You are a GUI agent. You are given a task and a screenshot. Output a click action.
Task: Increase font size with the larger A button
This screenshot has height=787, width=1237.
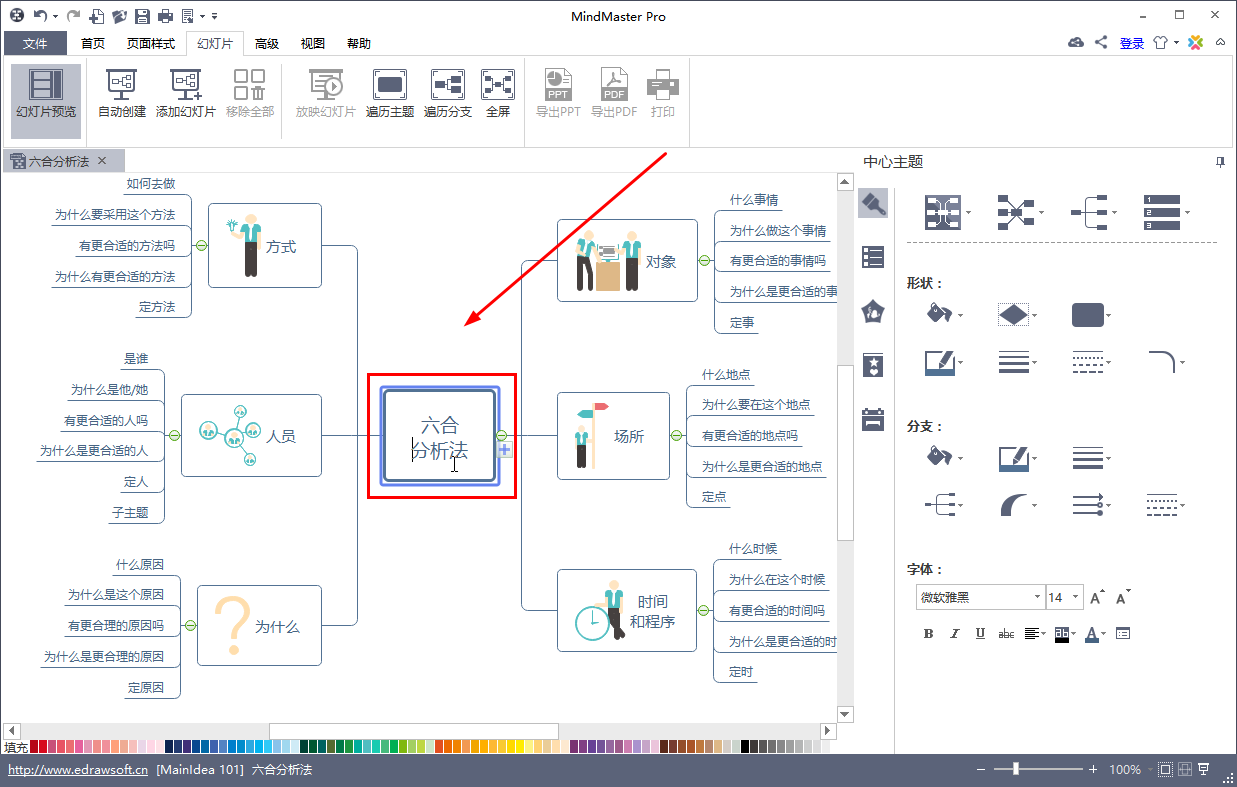(x=1097, y=597)
